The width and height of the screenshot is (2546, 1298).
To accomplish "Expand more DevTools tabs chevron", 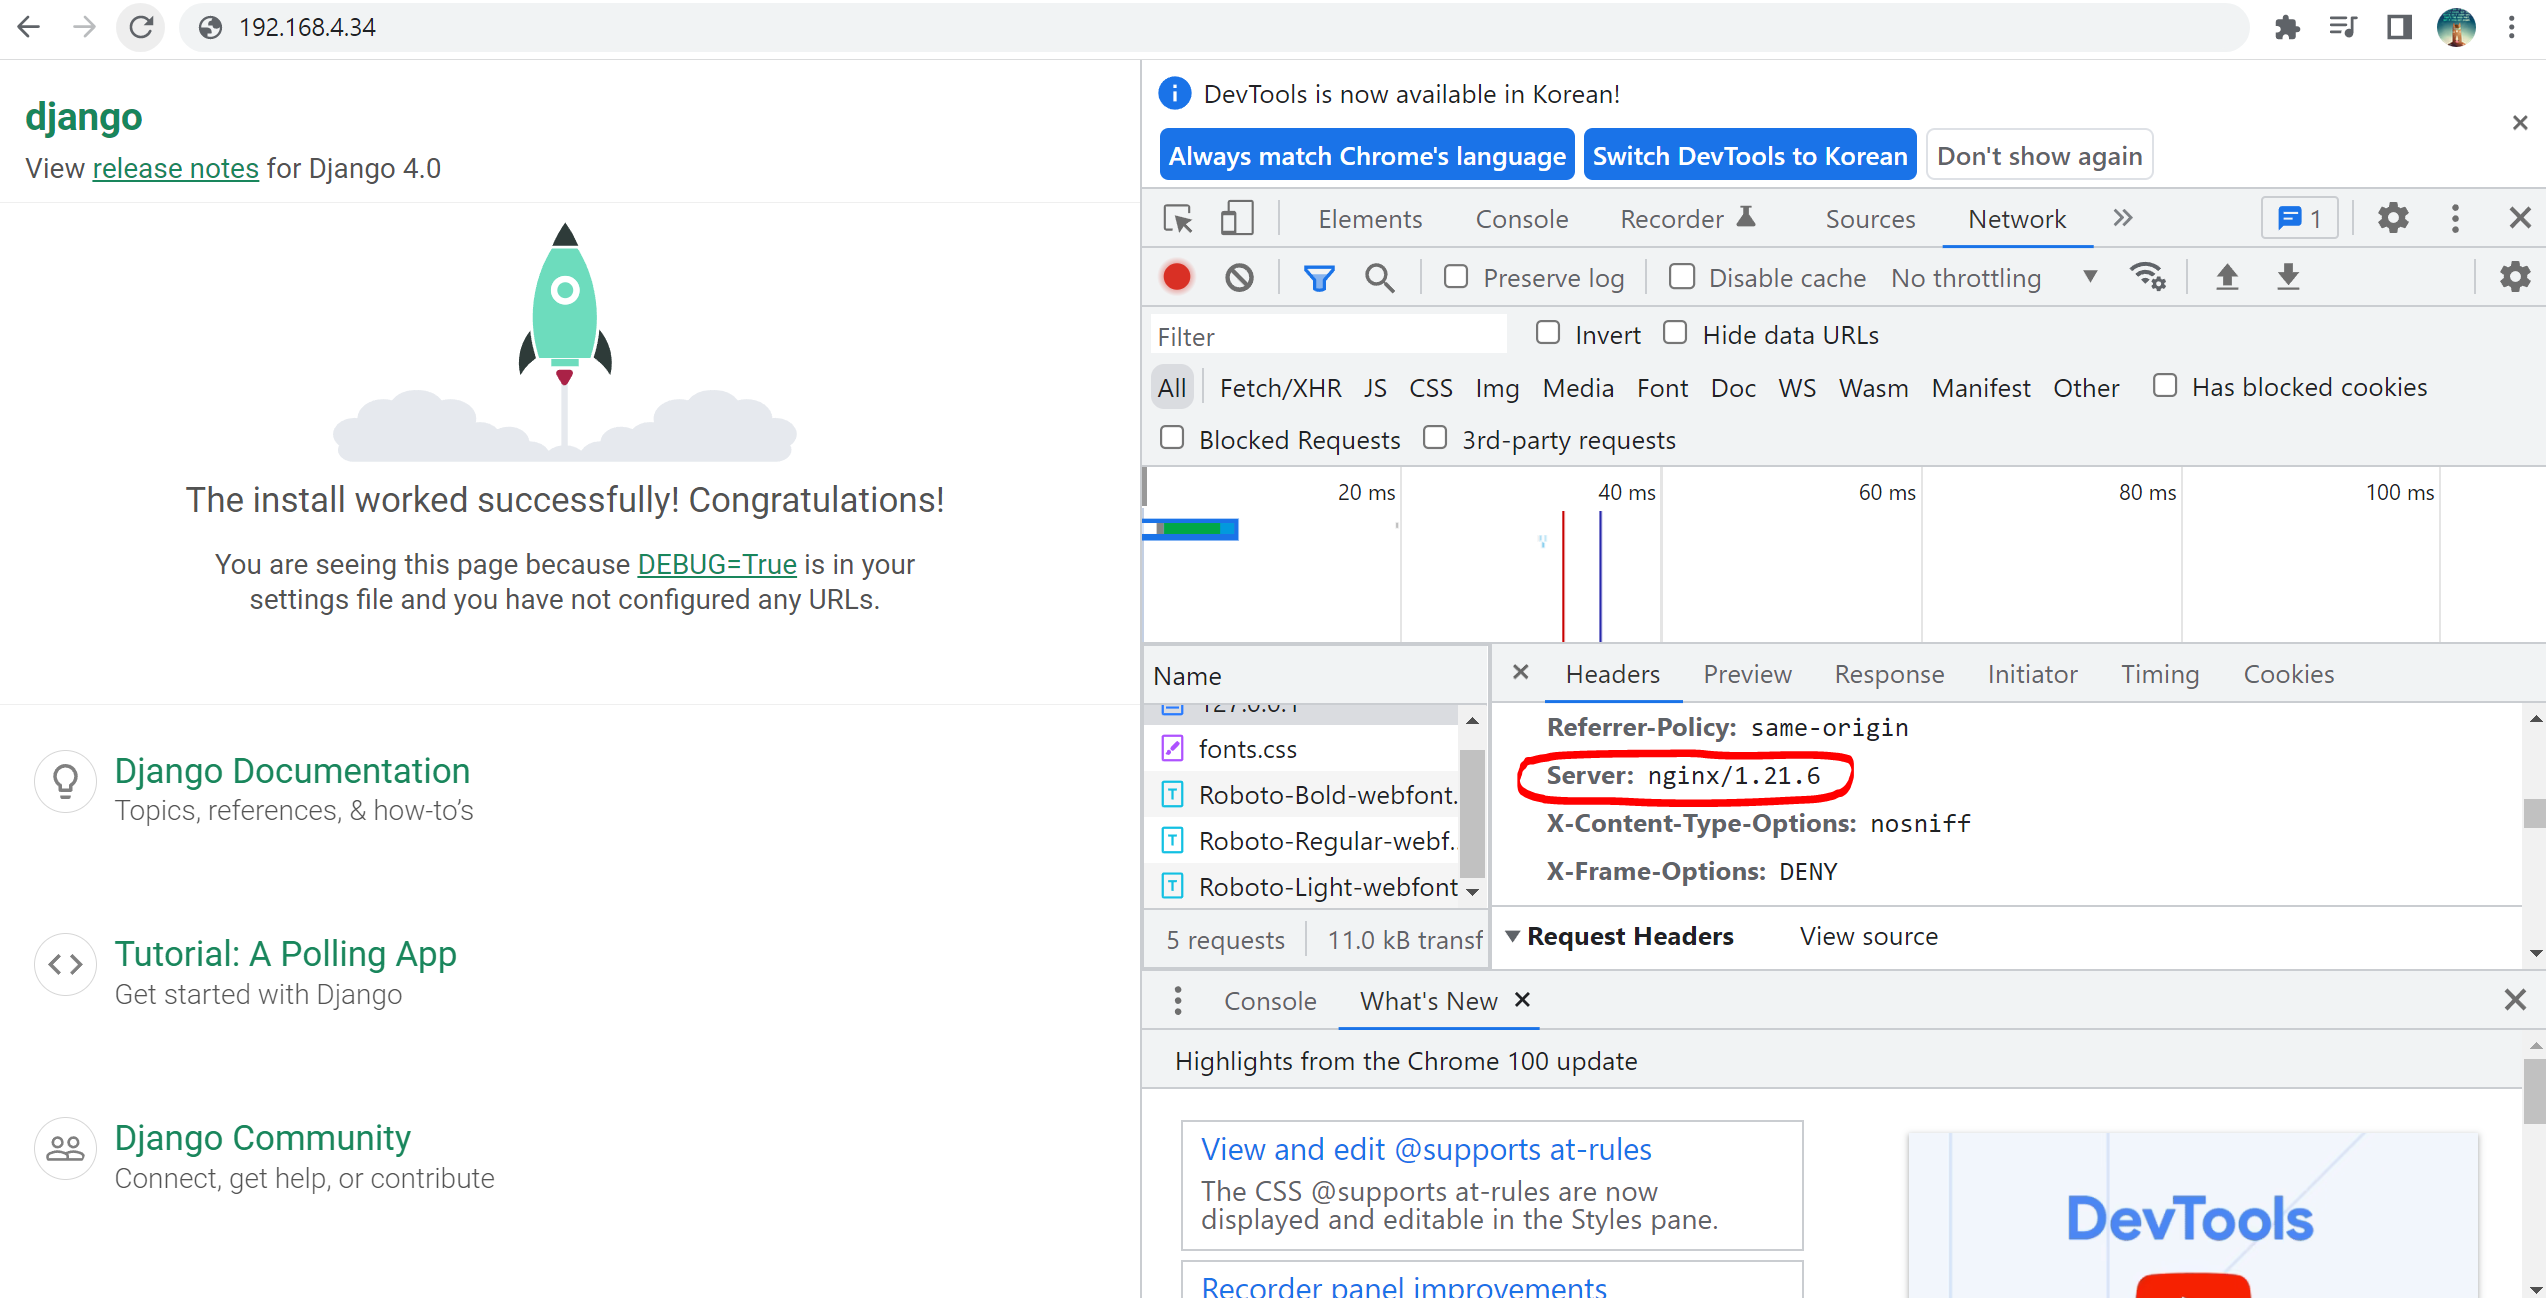I will (2123, 218).
